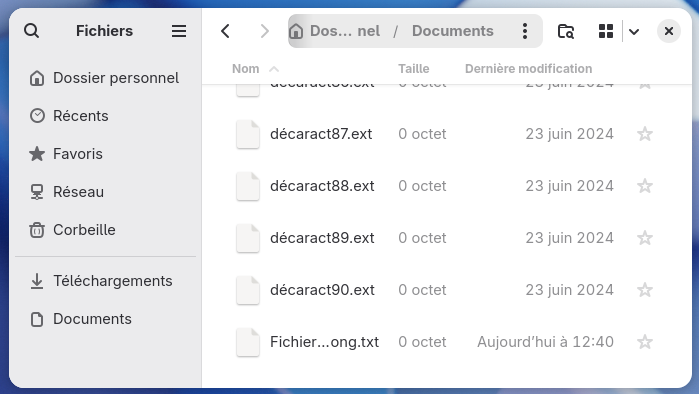This screenshot has width=699, height=394.
Task: Open the path bar three-dot menu
Action: pyautogui.click(x=525, y=31)
